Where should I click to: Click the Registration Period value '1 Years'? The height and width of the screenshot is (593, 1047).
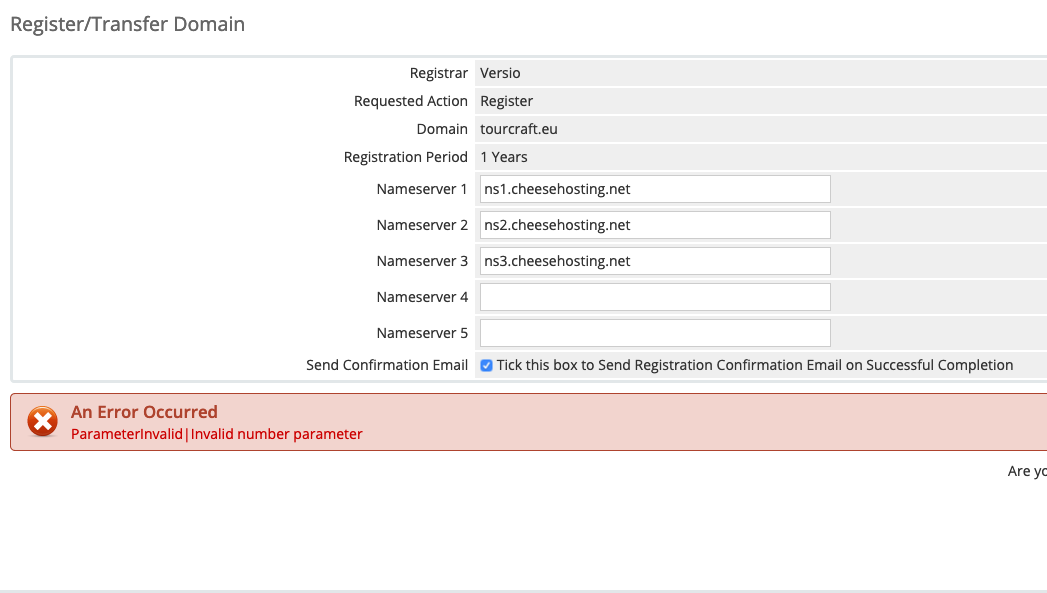[503, 157]
